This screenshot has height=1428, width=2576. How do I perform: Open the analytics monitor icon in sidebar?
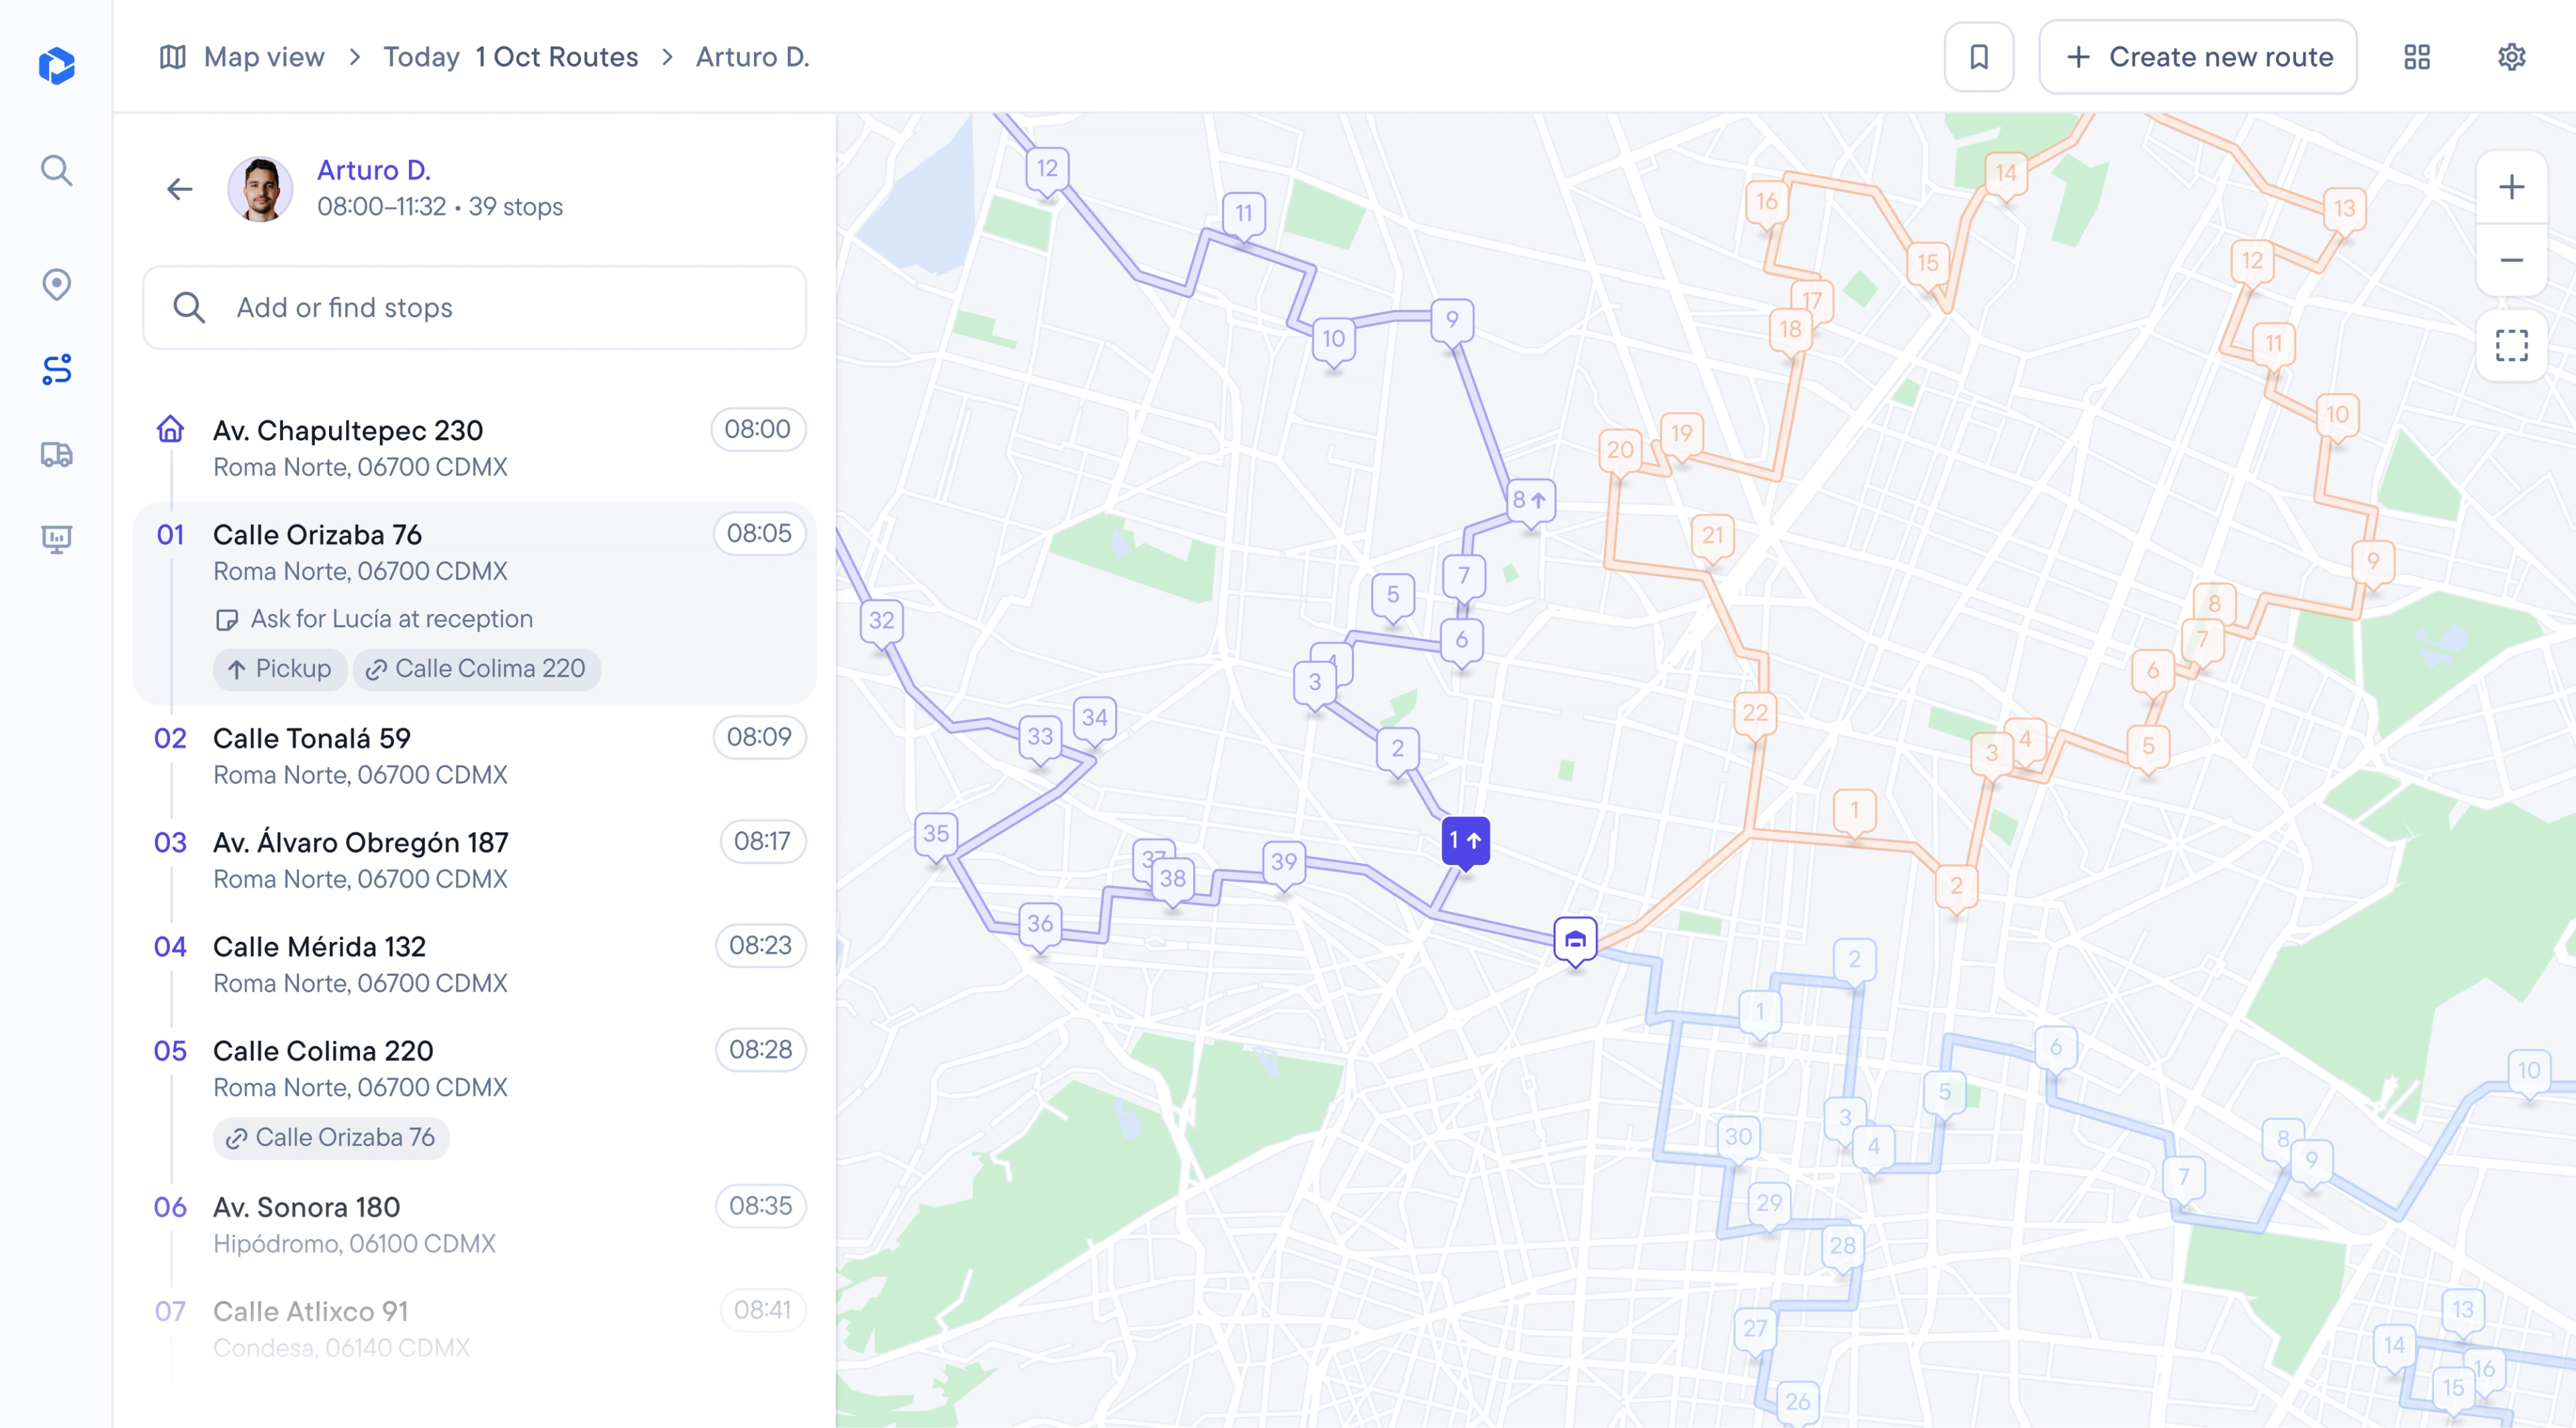click(x=57, y=540)
